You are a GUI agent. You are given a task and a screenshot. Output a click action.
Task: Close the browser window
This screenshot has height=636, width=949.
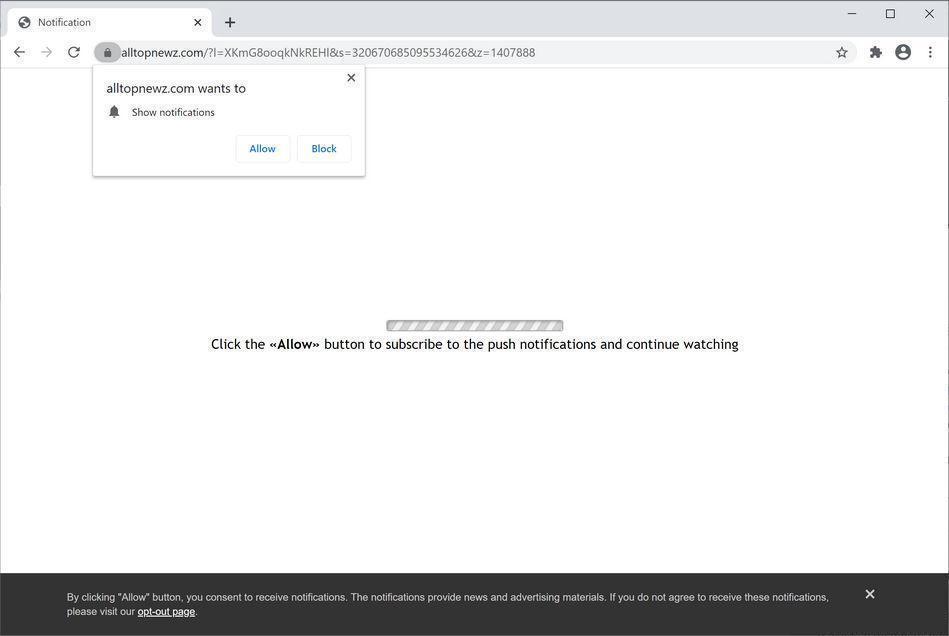coord(929,13)
